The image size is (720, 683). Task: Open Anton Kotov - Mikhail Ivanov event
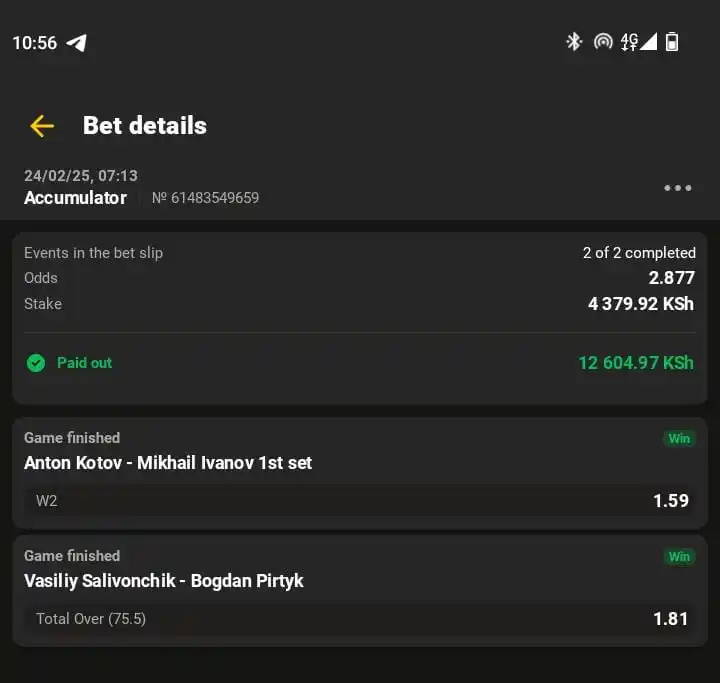coord(168,463)
